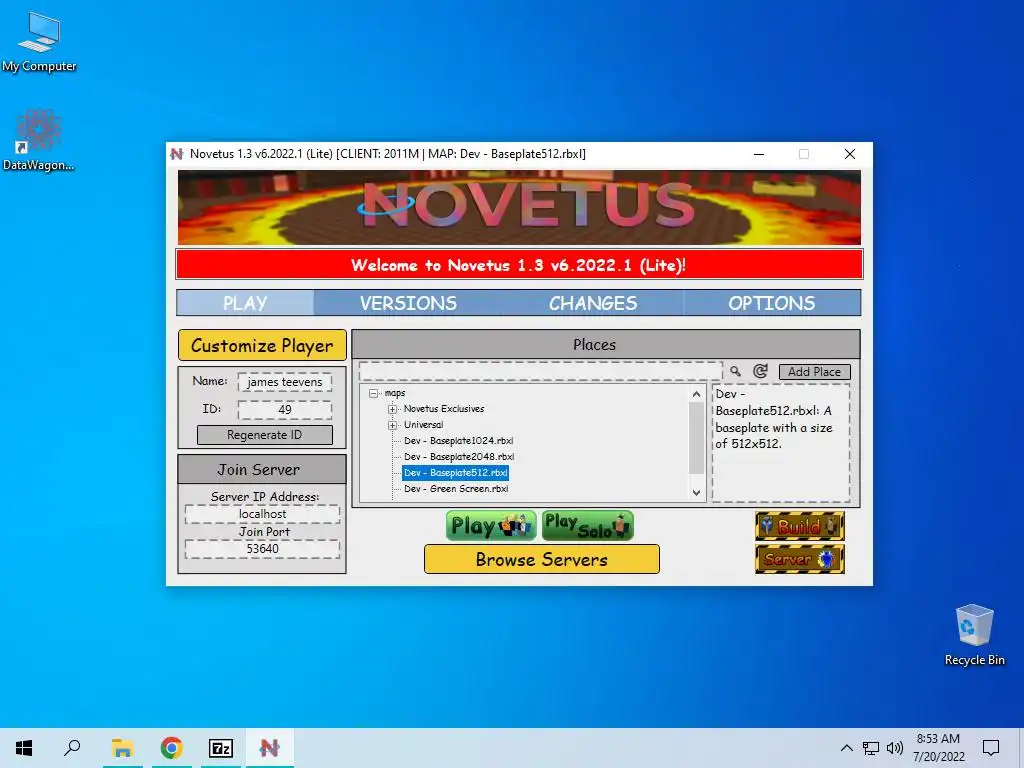This screenshot has height=768, width=1024.
Task: Open the OPTIONS tab
Action: tap(771, 303)
